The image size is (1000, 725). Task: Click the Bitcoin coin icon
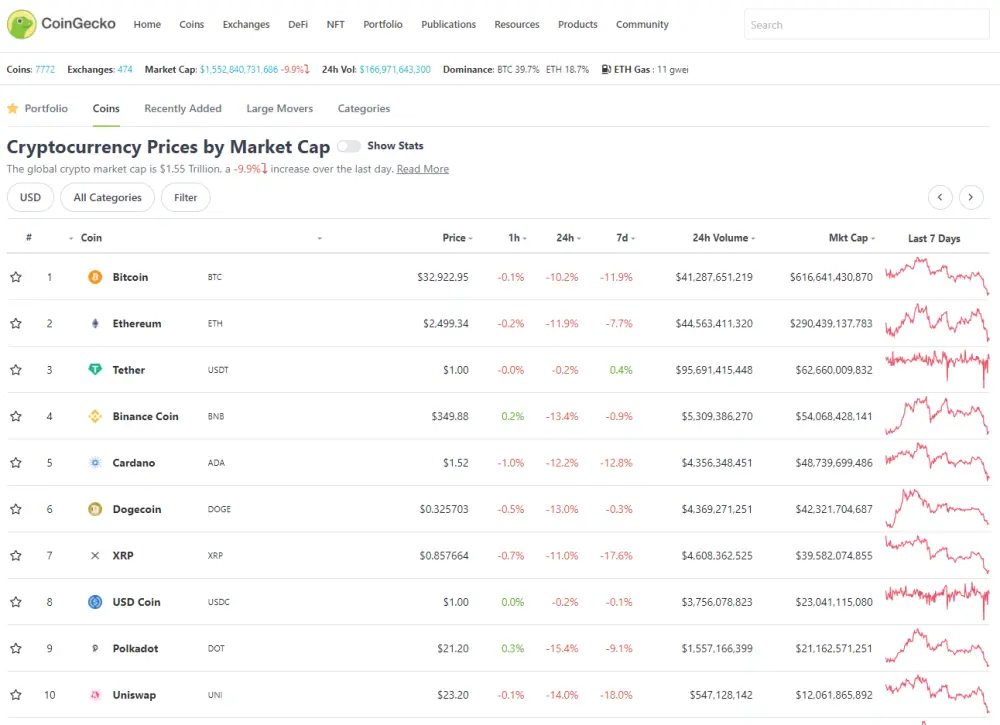pos(95,277)
